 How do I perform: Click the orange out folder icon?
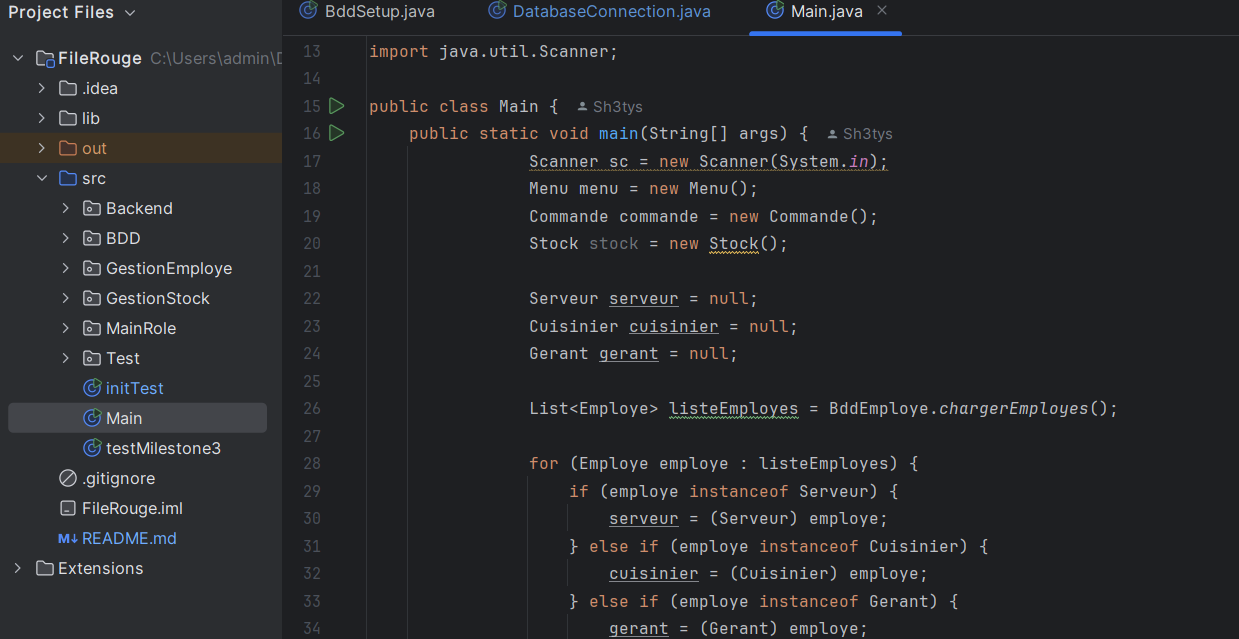coord(68,148)
